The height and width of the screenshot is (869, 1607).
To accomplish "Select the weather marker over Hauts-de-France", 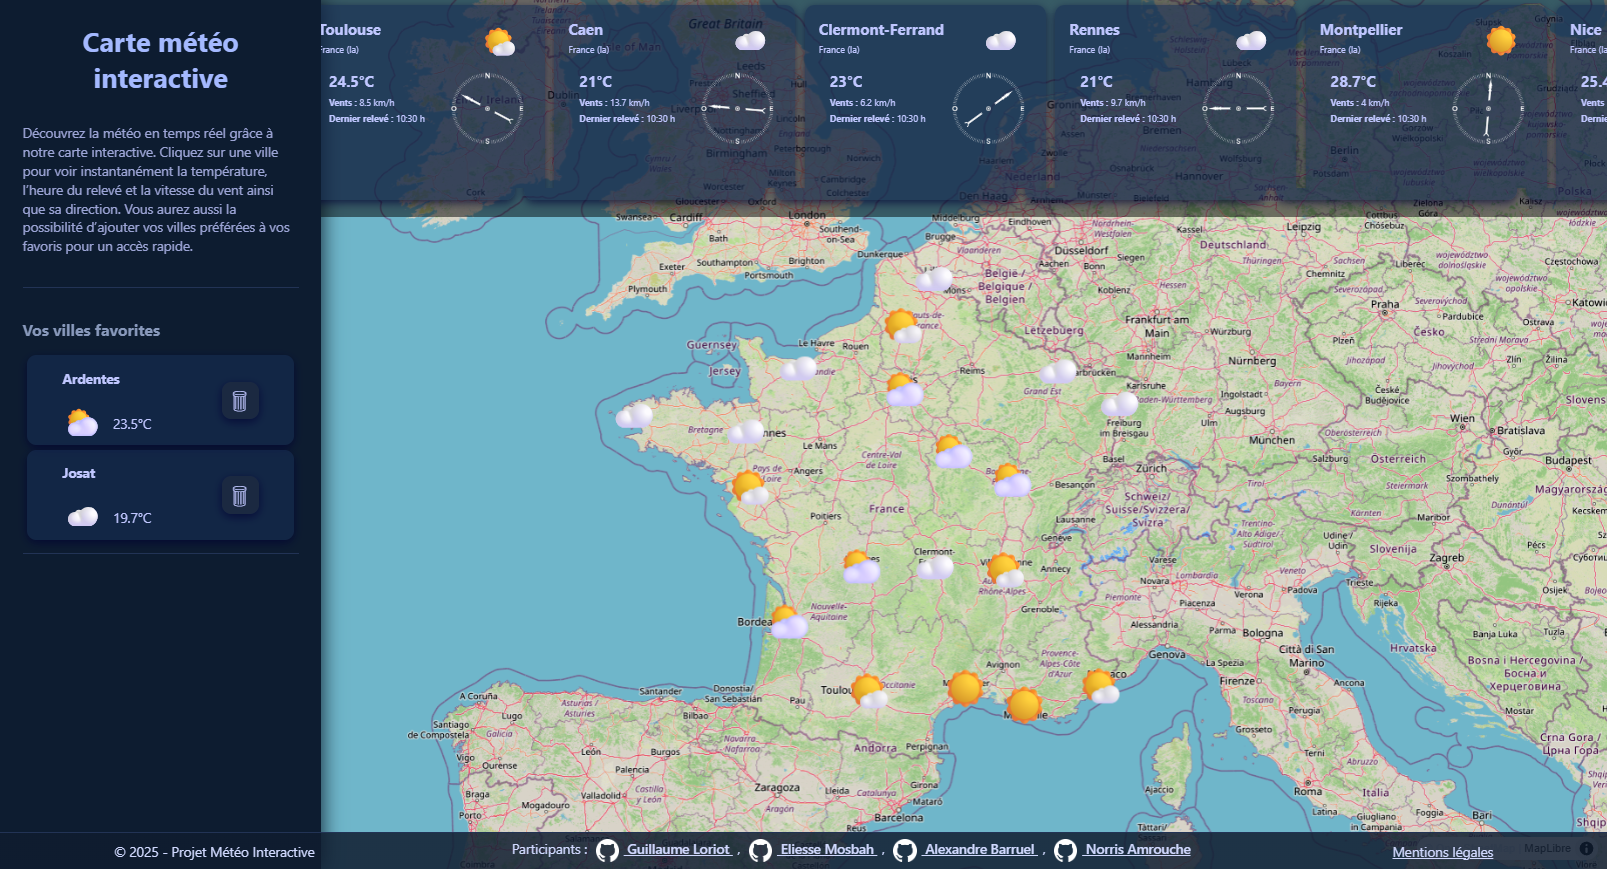I will pos(903,327).
